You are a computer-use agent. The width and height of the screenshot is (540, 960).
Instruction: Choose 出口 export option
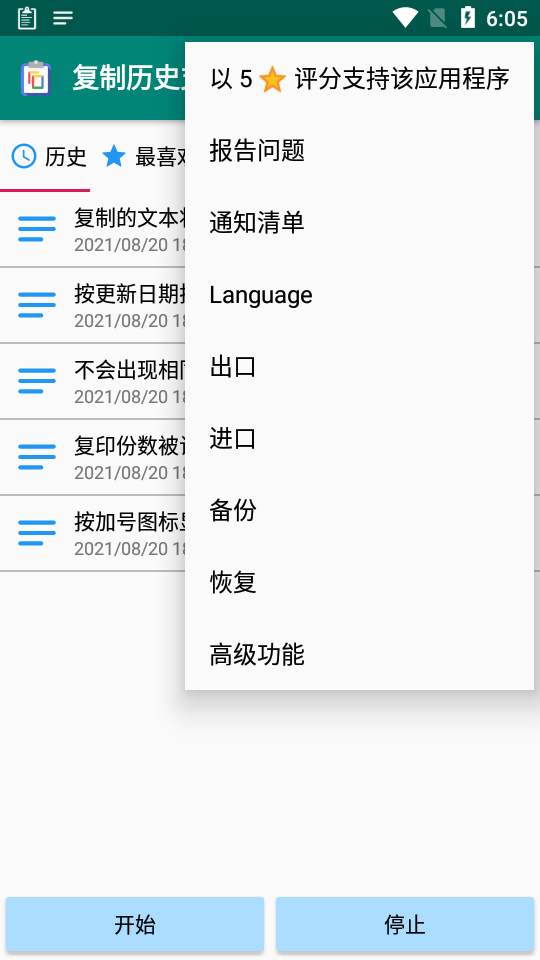click(359, 367)
